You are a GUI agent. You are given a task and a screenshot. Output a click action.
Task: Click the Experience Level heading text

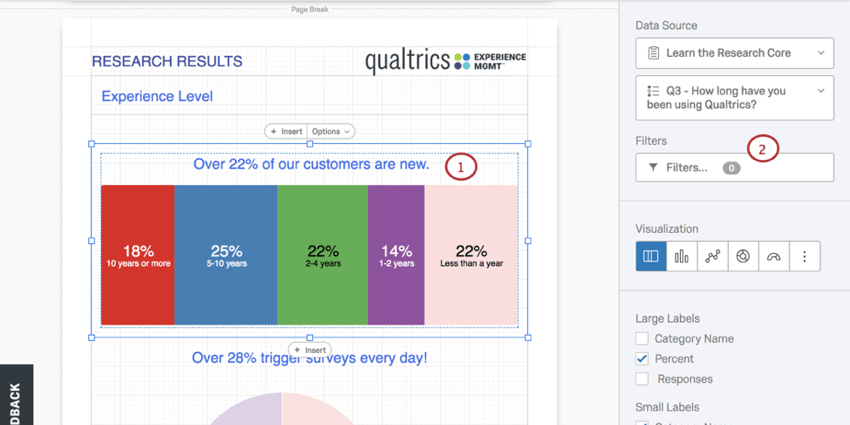tap(157, 97)
